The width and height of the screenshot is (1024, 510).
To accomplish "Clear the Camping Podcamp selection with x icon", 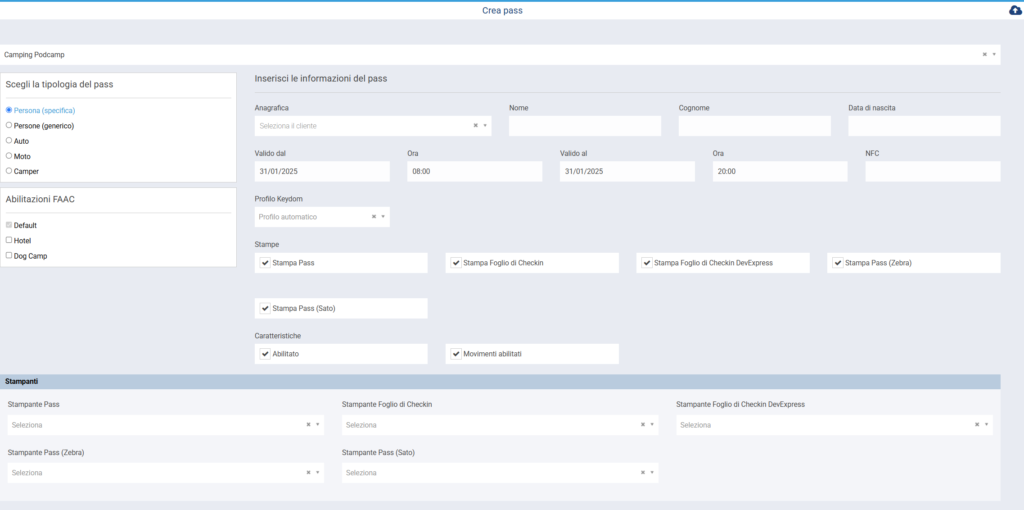I will (984, 55).
